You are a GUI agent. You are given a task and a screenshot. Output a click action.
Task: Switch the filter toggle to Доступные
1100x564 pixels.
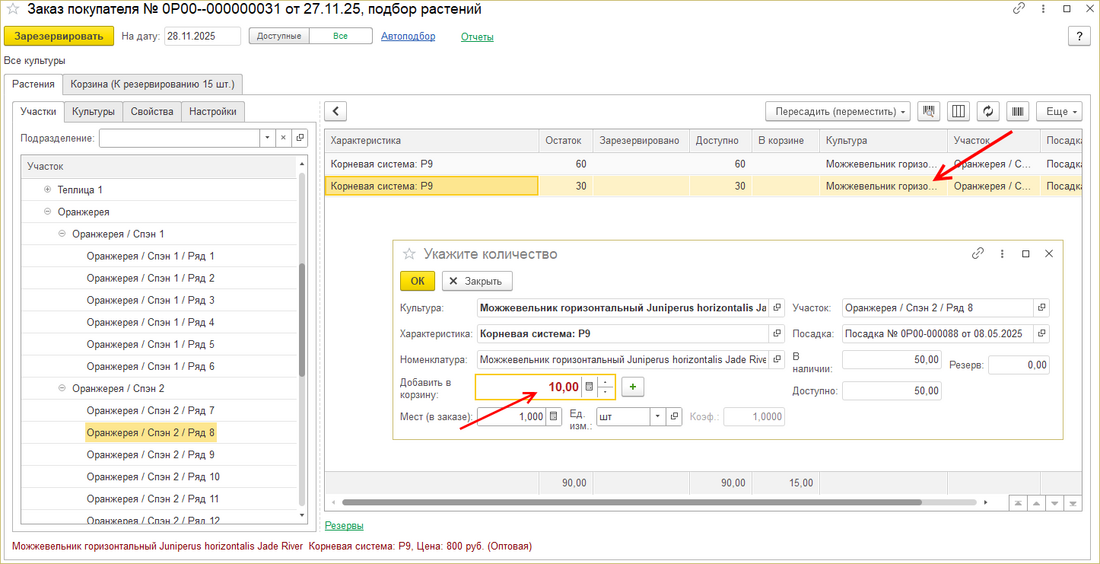(x=278, y=36)
